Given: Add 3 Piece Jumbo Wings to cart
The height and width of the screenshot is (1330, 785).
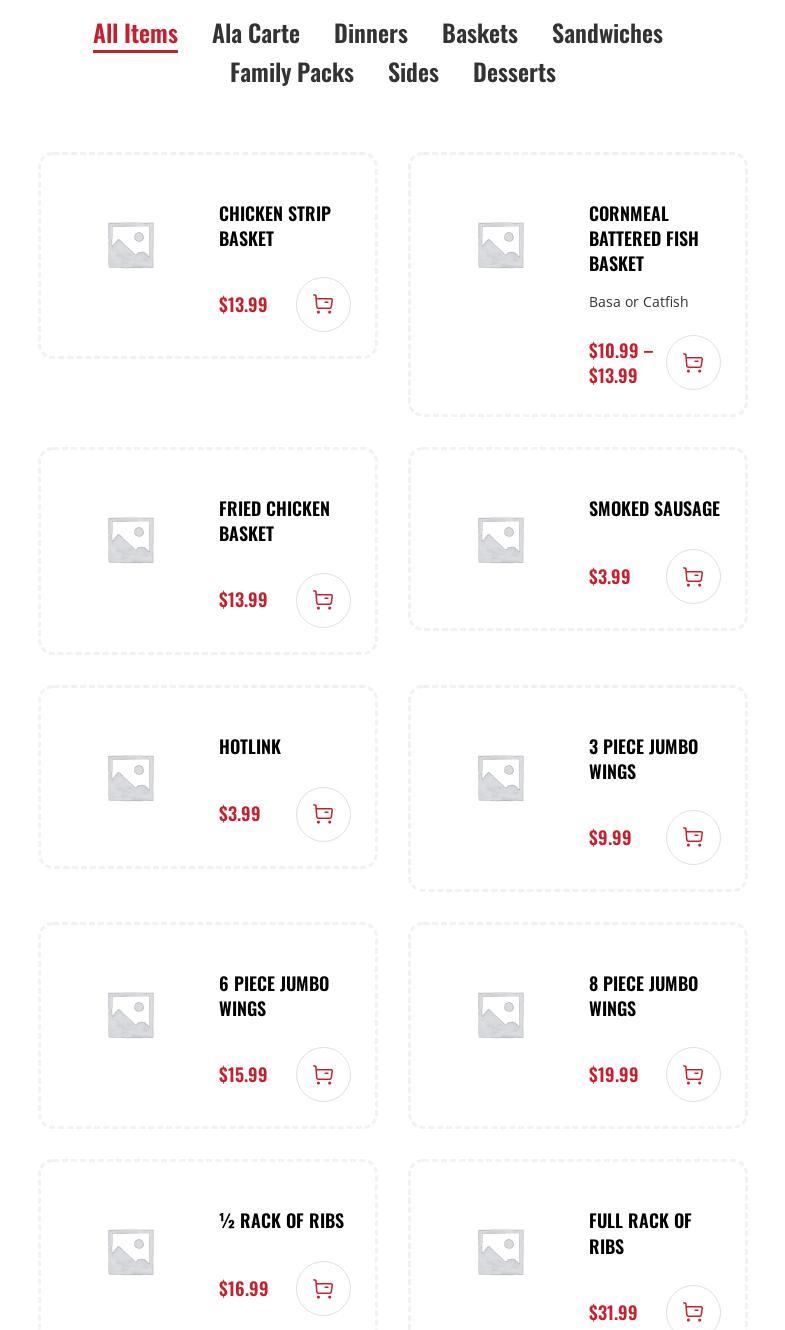Looking at the screenshot, I should (x=693, y=837).
